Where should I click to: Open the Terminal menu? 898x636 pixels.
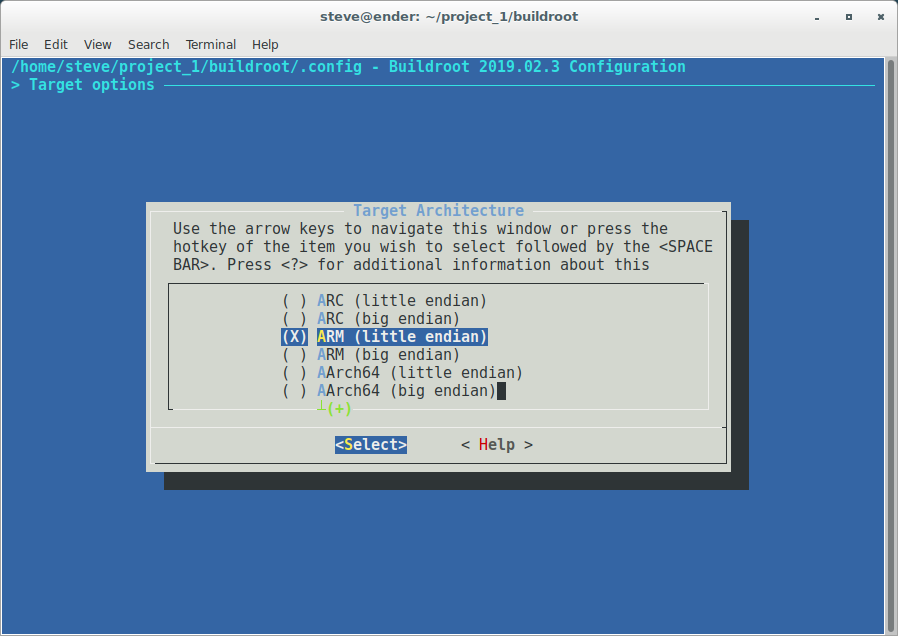point(211,44)
